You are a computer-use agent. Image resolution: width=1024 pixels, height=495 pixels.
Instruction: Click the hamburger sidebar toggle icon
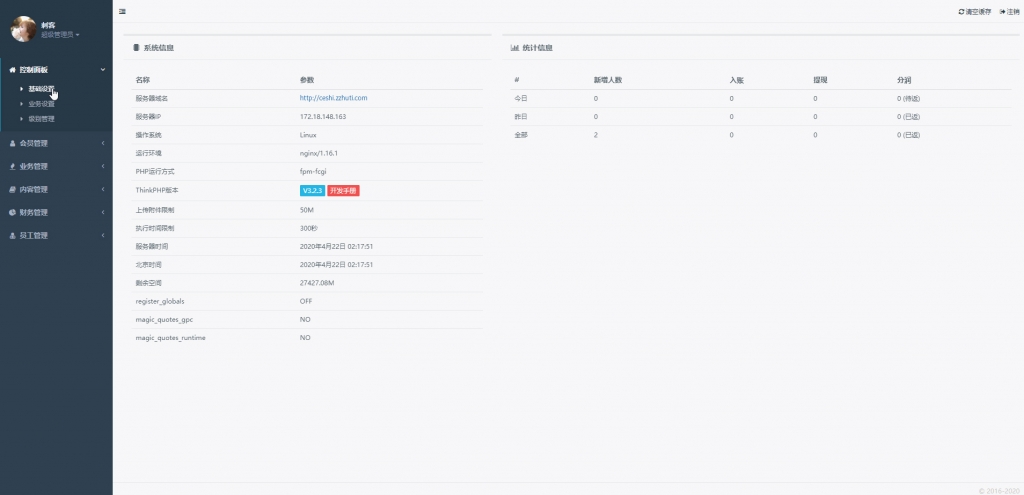click(122, 11)
